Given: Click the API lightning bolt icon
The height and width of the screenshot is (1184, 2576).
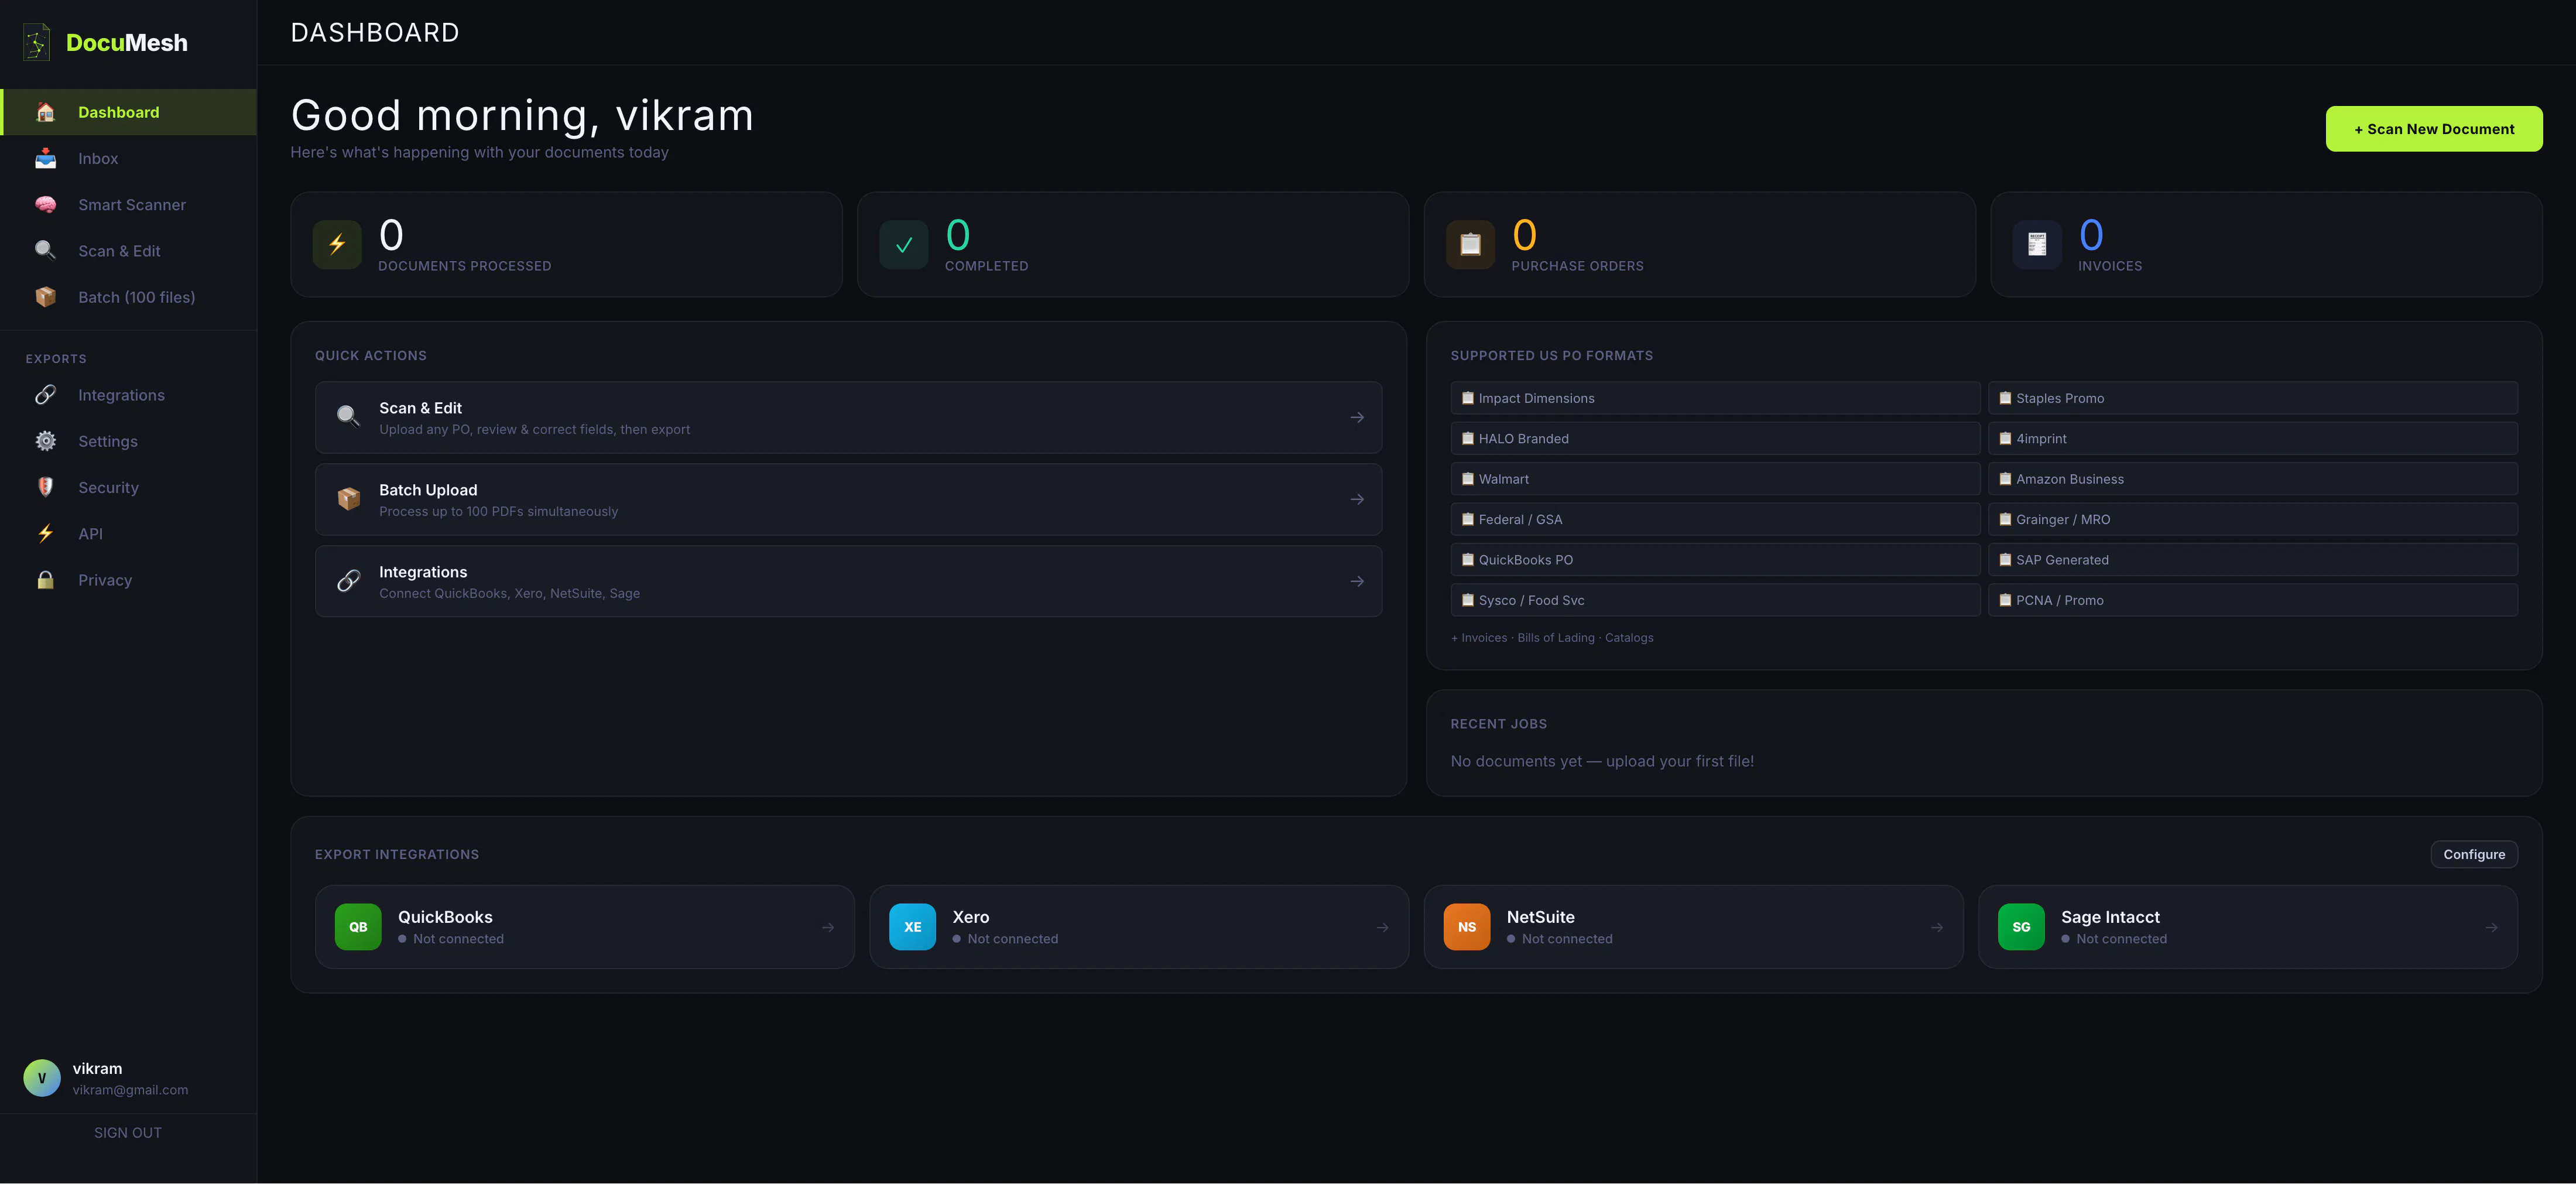Looking at the screenshot, I should pos(45,533).
